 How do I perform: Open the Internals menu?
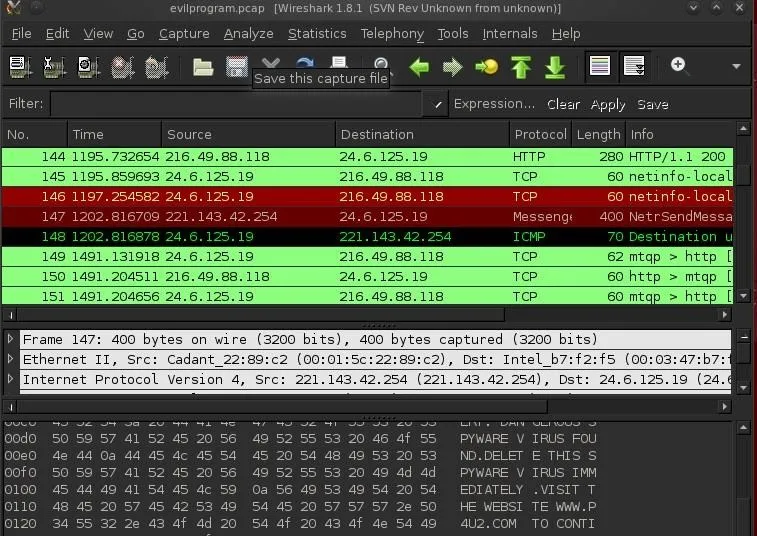[510, 33]
